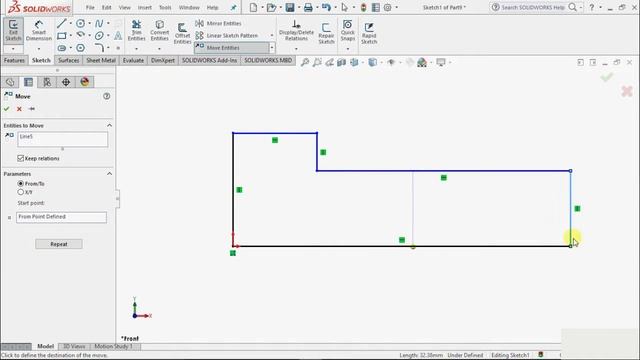The image size is (640, 360).
Task: Activate Offset Entities tool
Action: pyautogui.click(x=182, y=33)
